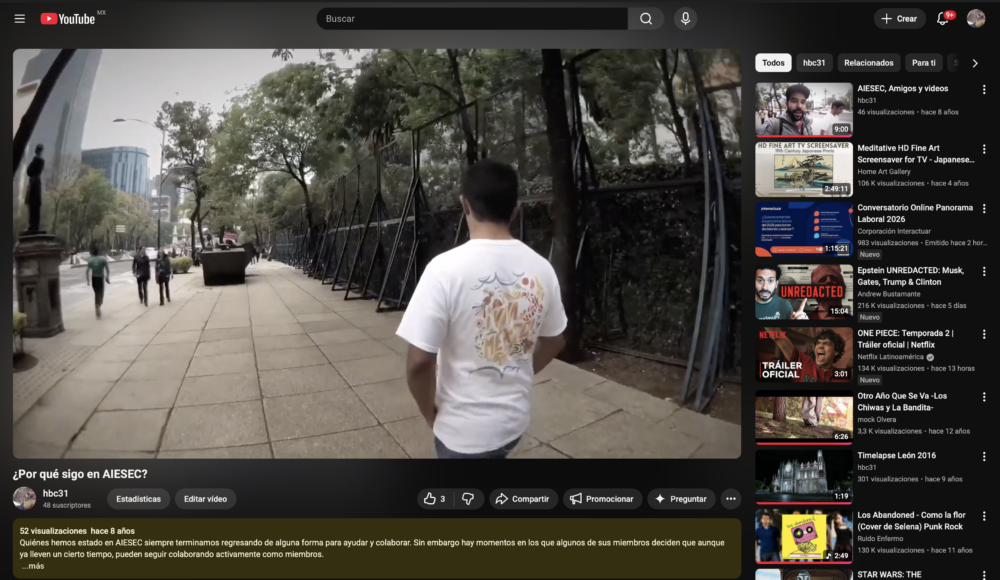Select the 'hbc31' filter chip
This screenshot has height=580, width=1000.
pyautogui.click(x=814, y=63)
